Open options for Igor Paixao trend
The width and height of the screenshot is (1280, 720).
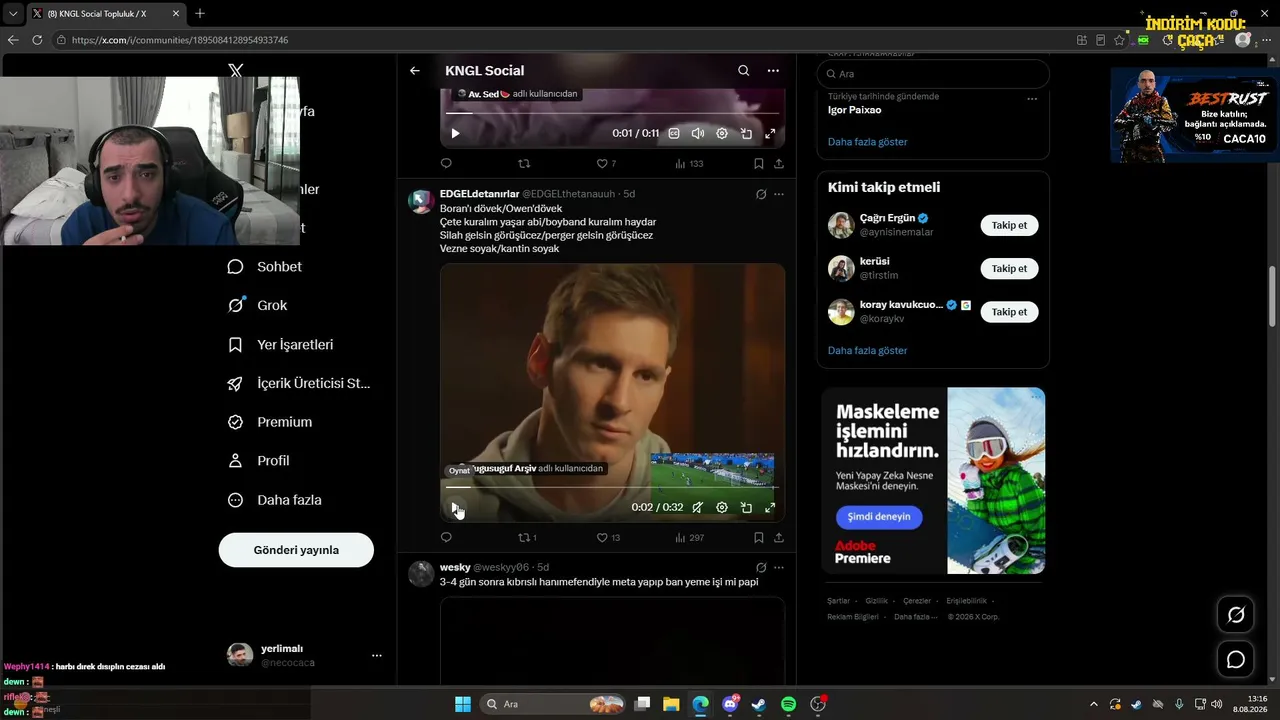1032,98
